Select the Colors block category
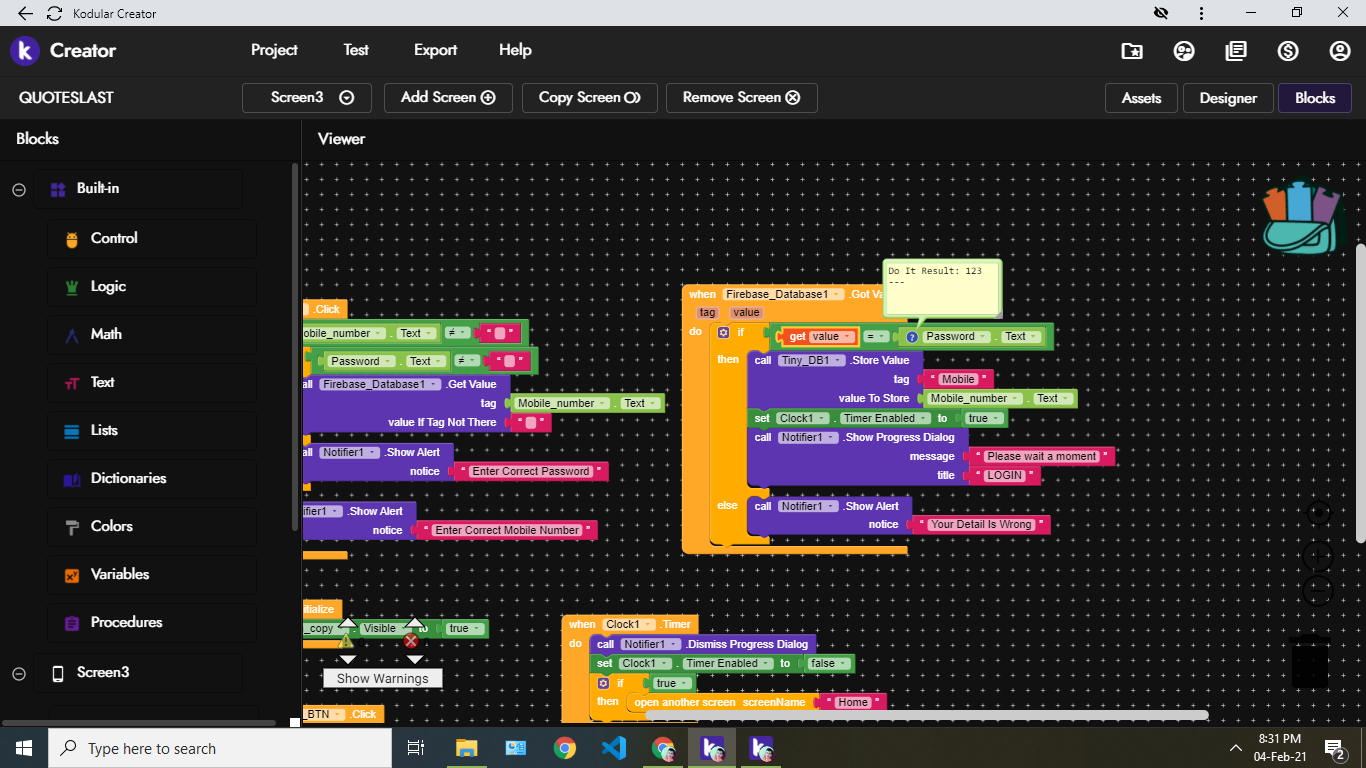 [111, 526]
